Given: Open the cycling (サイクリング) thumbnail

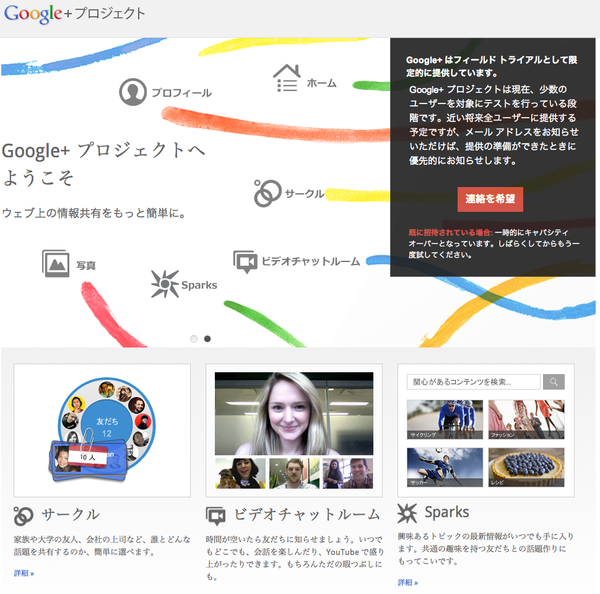Looking at the screenshot, I should click(445, 419).
